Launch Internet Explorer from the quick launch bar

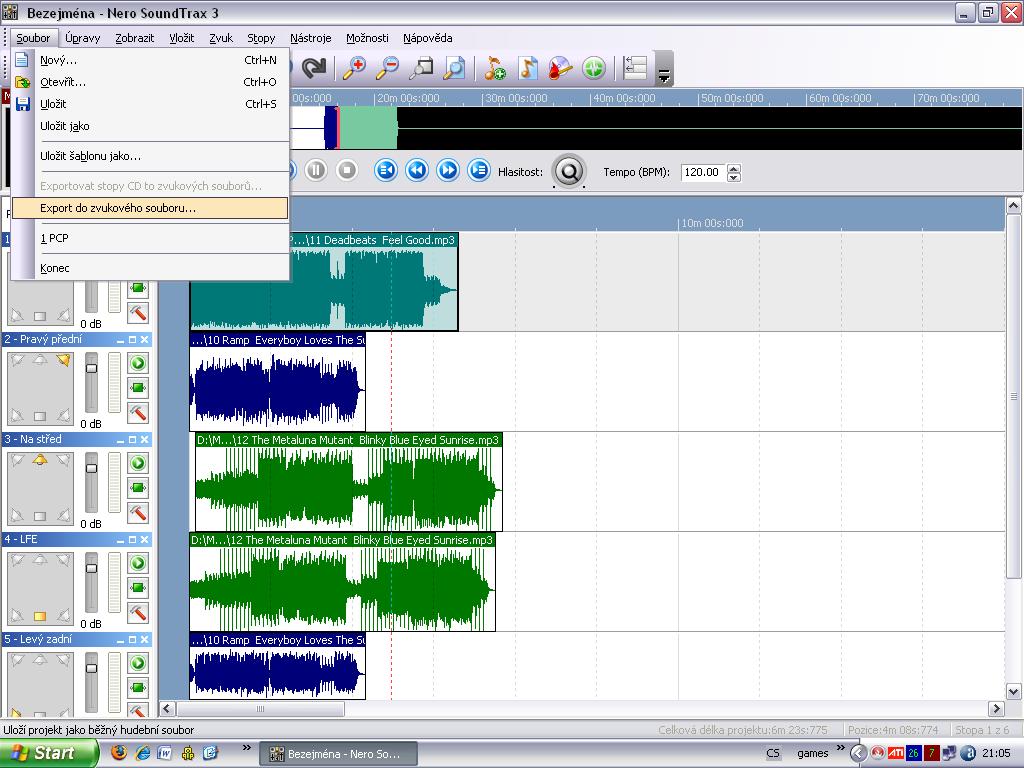coord(142,753)
